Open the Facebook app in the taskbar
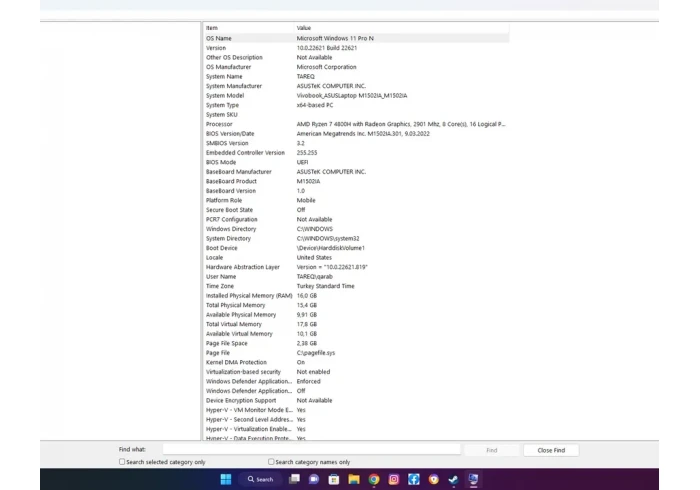Image resolution: width=700 pixels, height=490 pixels. (414, 479)
